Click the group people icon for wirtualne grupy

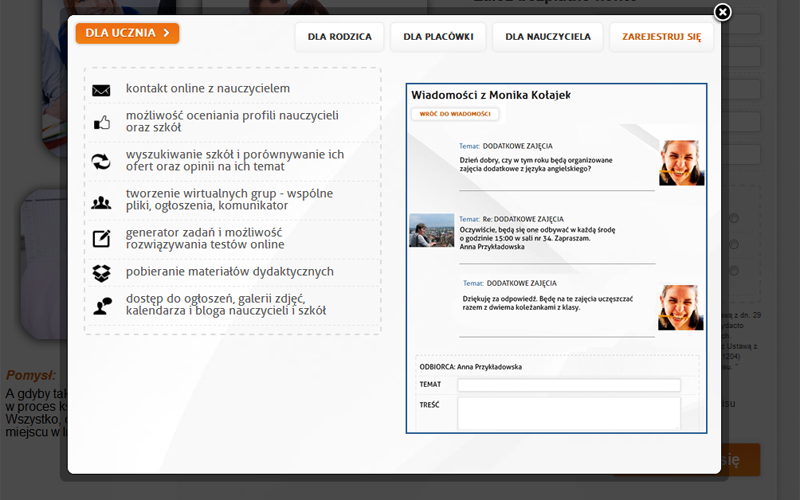[x=101, y=203]
